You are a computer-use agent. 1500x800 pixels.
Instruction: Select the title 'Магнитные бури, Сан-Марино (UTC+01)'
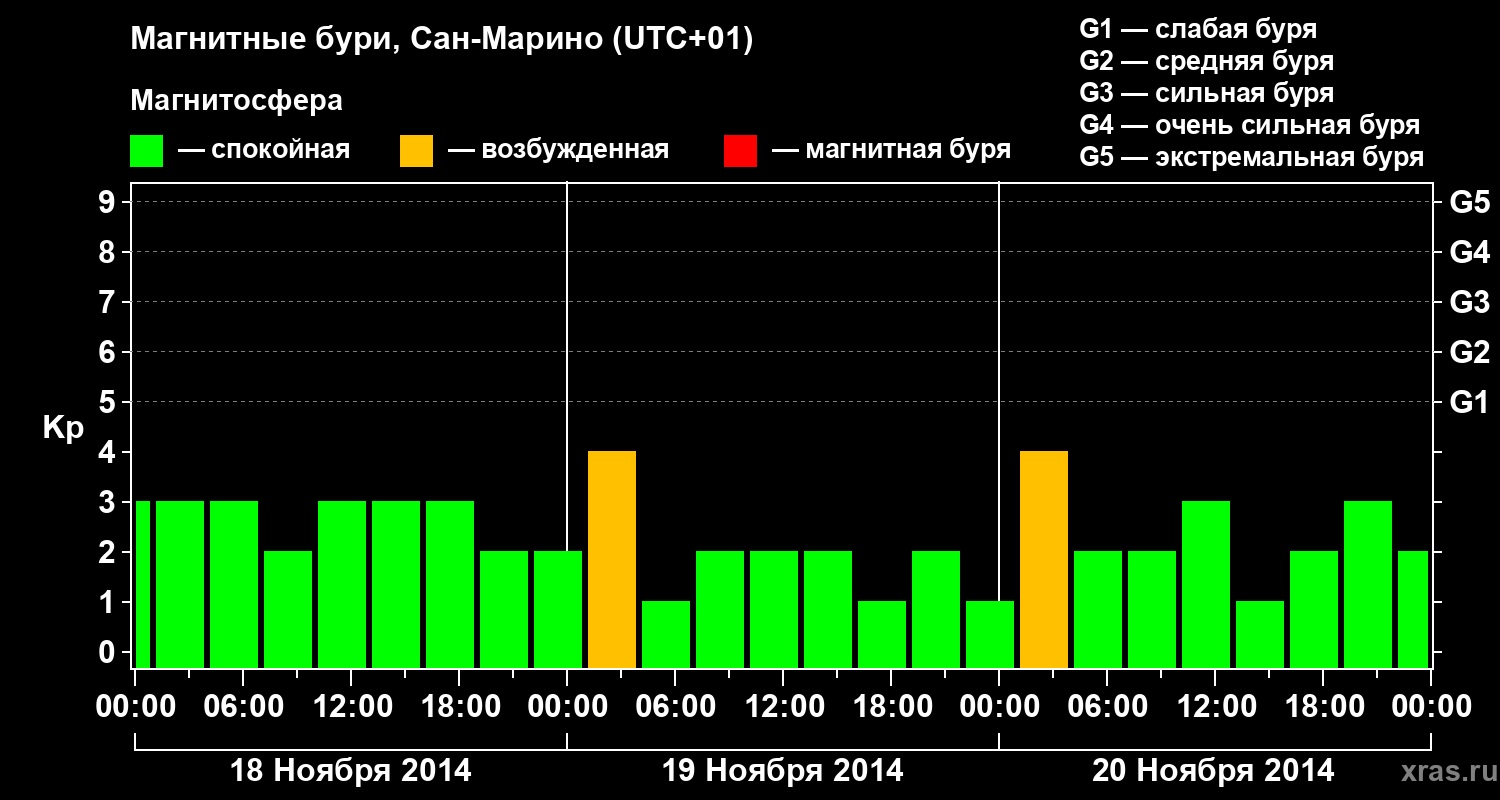[x=441, y=40]
